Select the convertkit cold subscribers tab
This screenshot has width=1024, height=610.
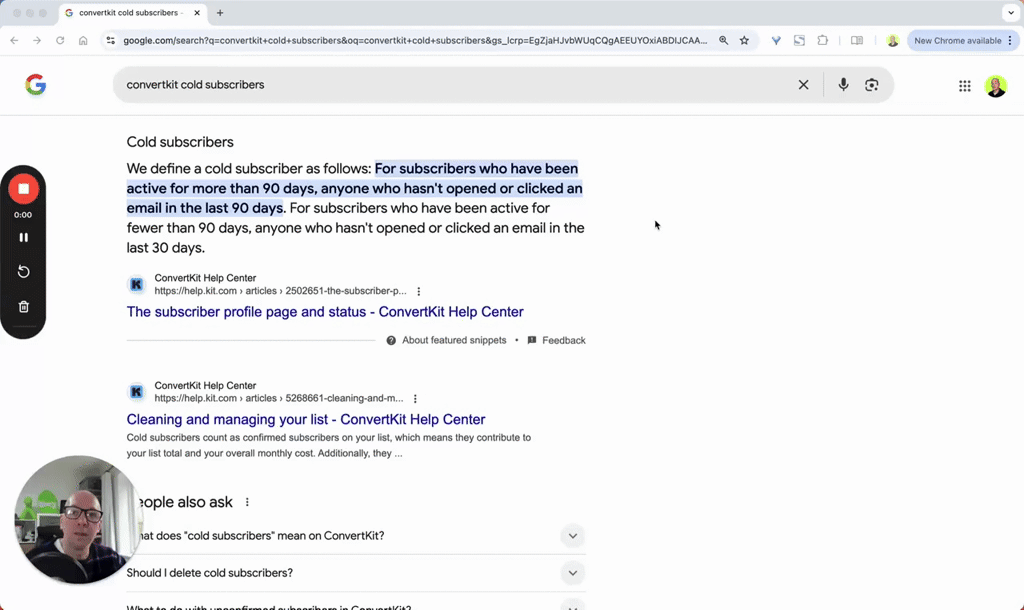point(131,12)
